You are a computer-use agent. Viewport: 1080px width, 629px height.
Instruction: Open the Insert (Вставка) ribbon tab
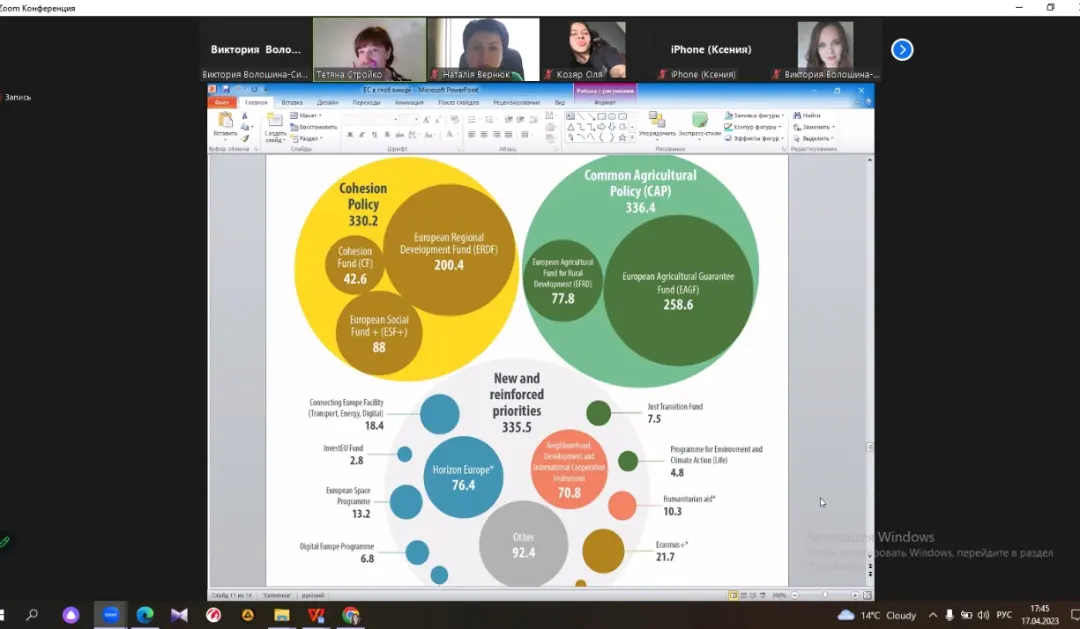[292, 102]
